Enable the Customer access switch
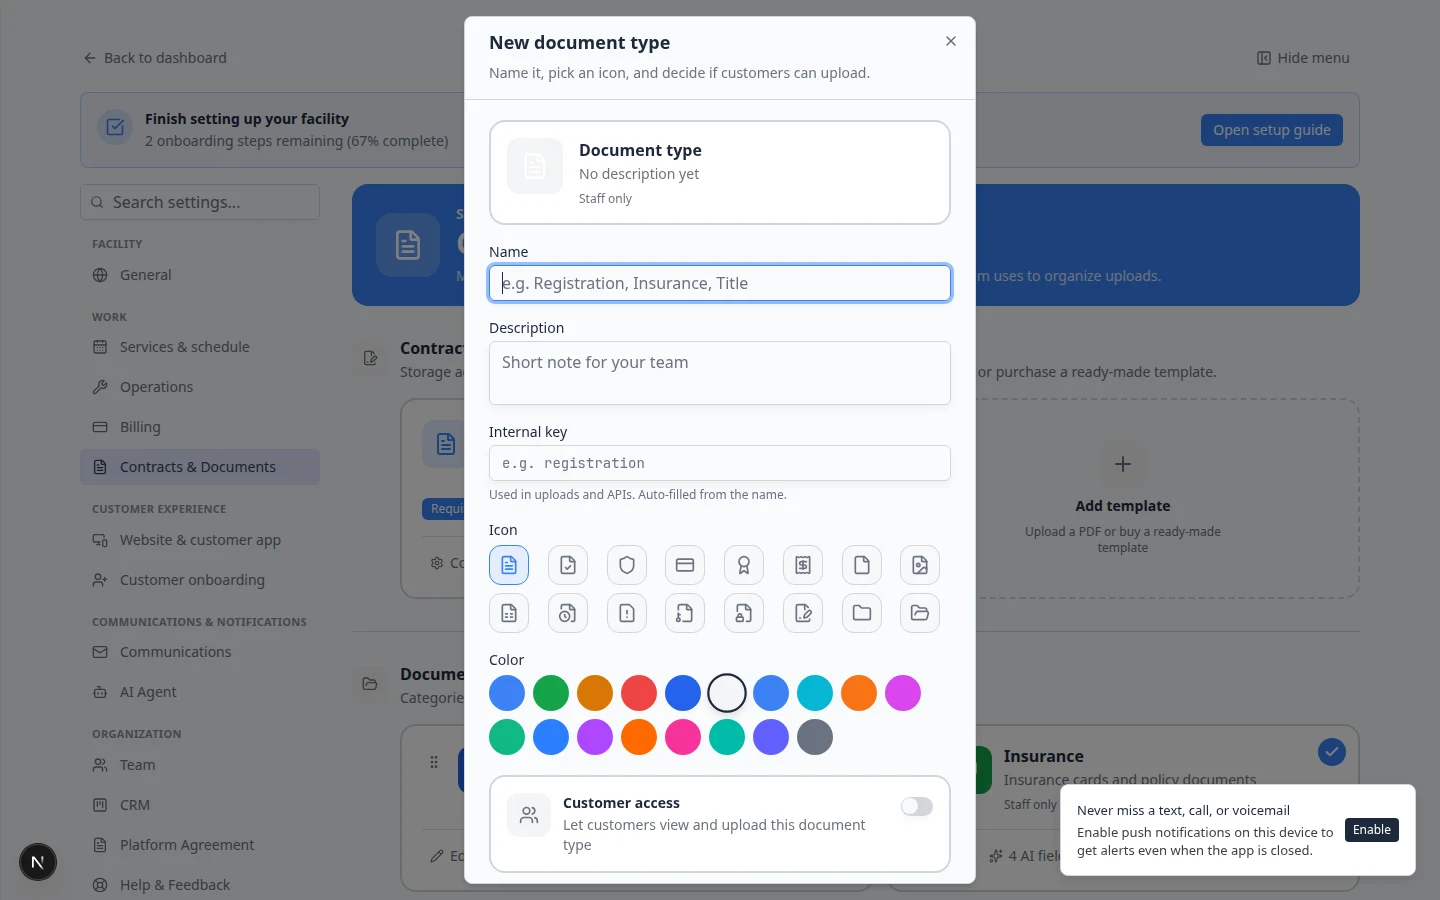1440x900 pixels. click(917, 807)
